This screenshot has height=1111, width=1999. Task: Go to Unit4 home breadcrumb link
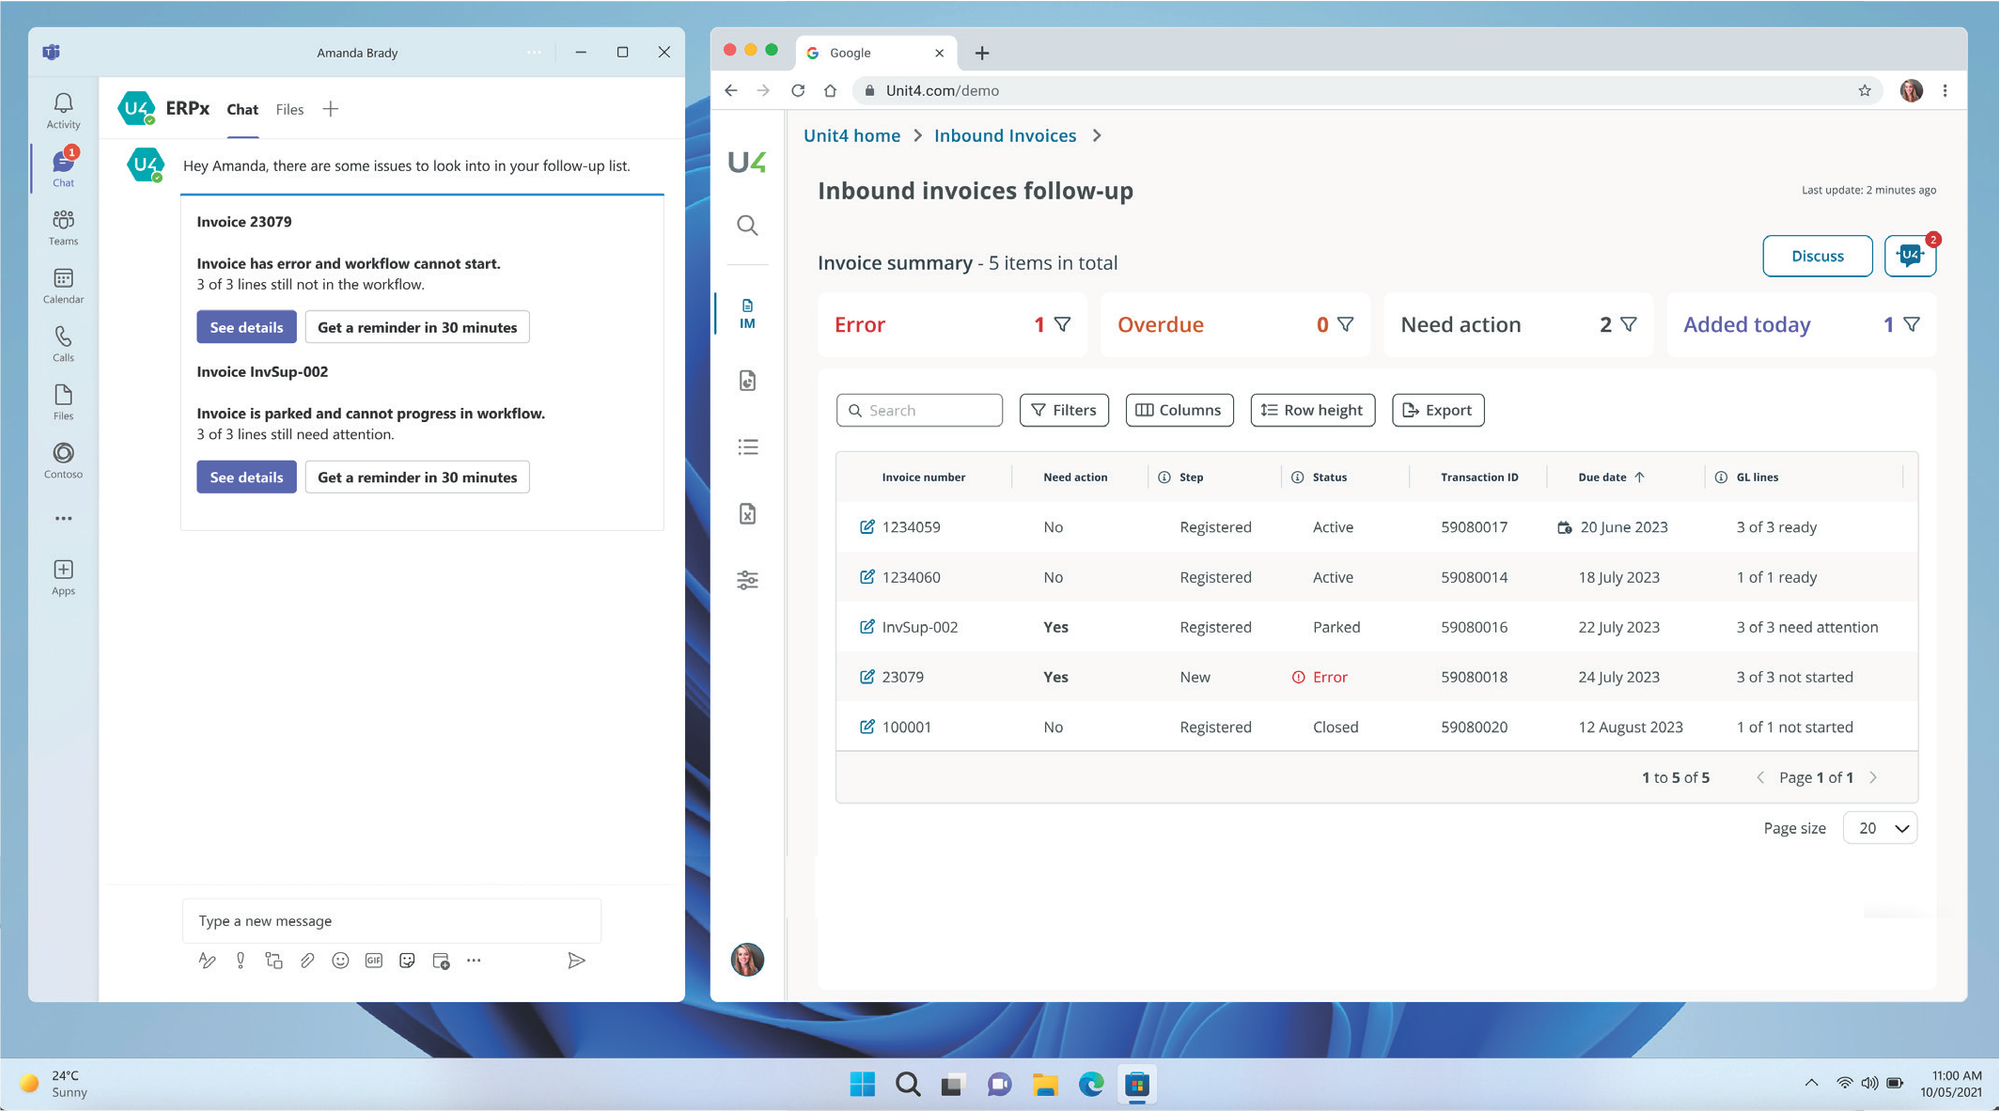(851, 135)
